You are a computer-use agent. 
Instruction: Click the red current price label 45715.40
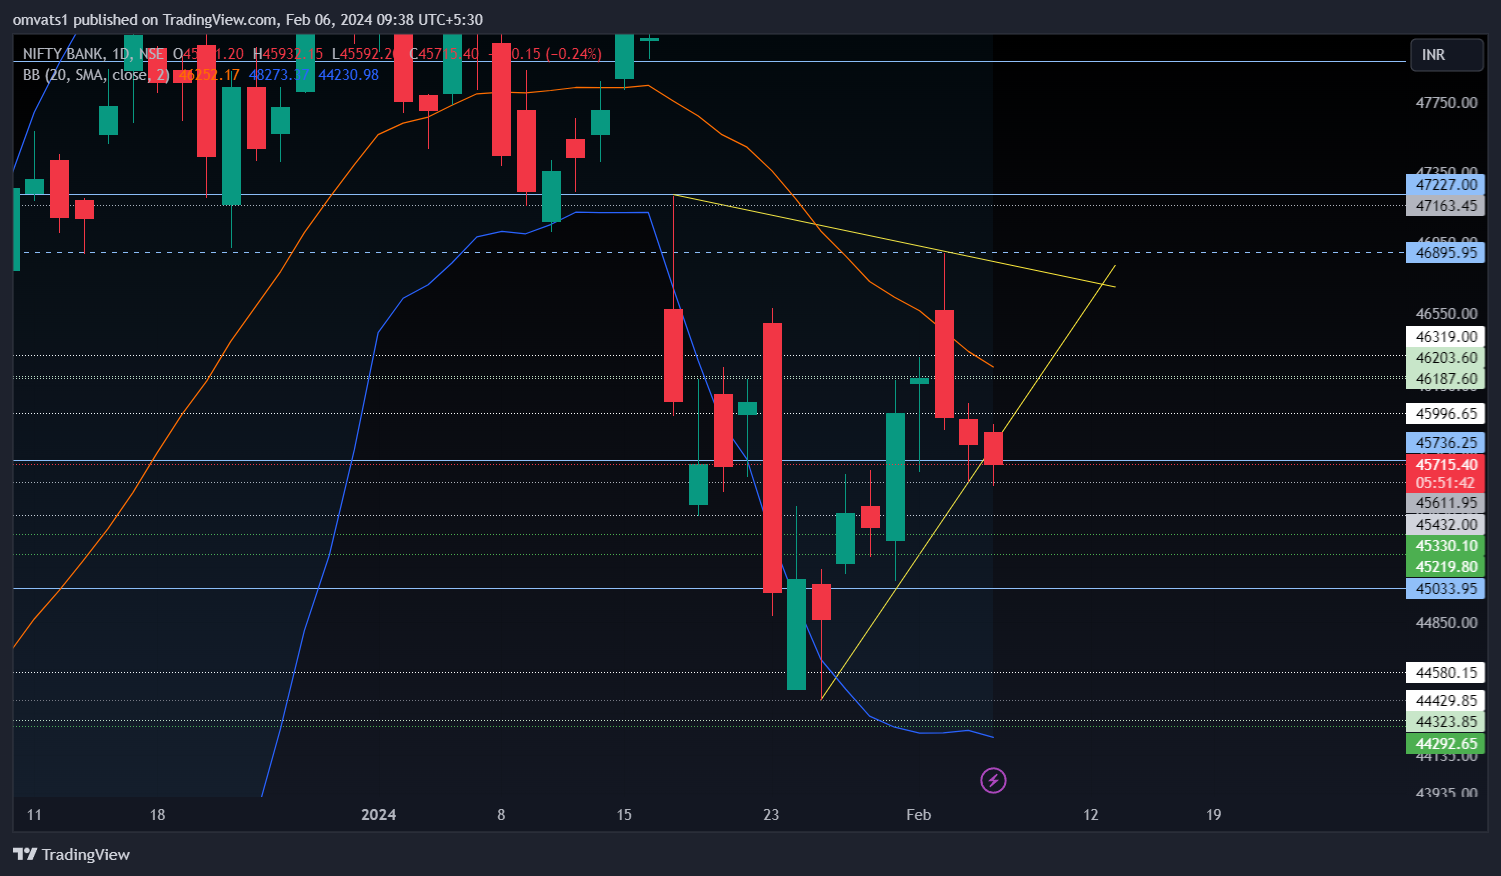tap(1445, 465)
